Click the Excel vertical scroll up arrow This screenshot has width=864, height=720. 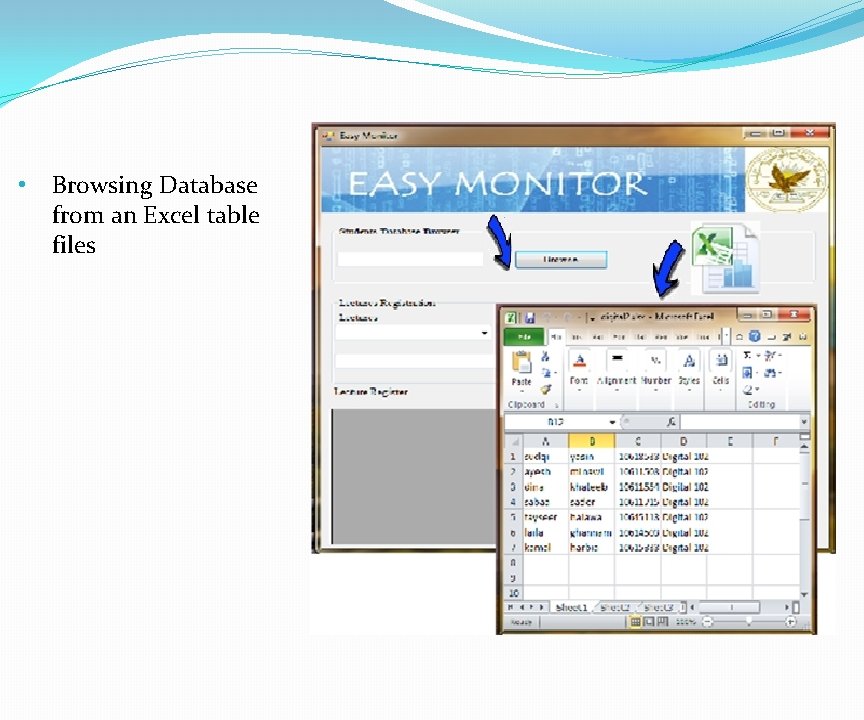pyautogui.click(x=804, y=445)
